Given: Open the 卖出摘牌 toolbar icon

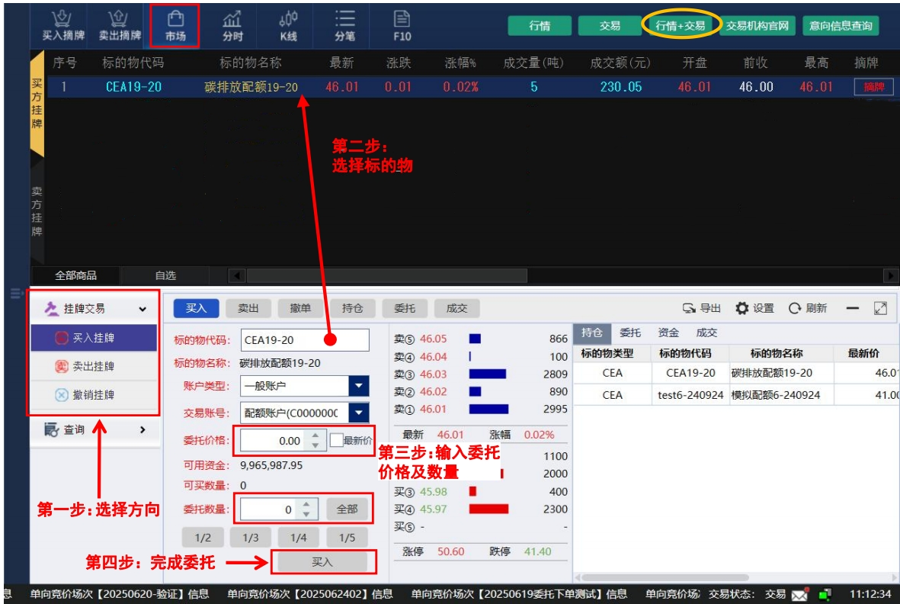Looking at the screenshot, I should pyautogui.click(x=119, y=25).
